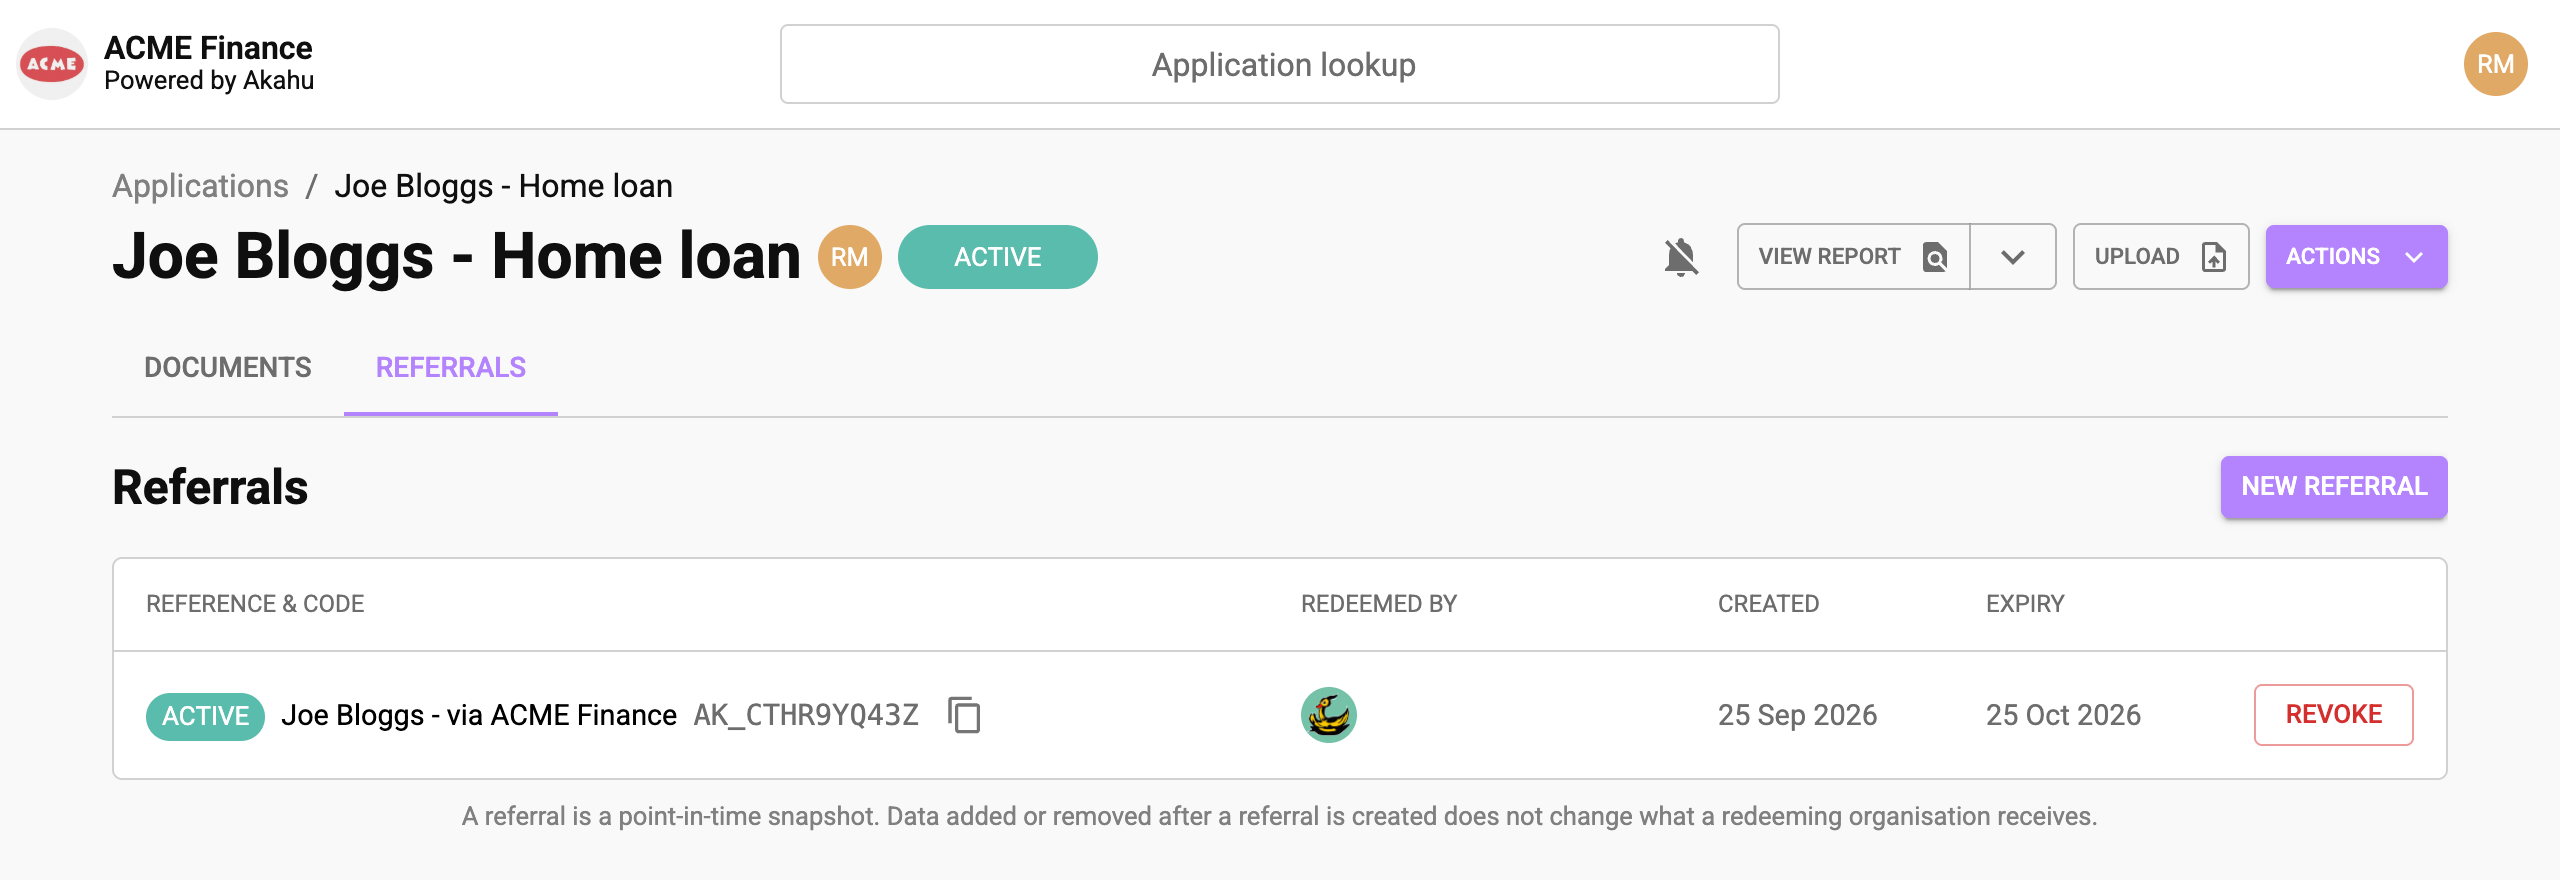This screenshot has height=880, width=2560.
Task: Open the RM user avatar menu in header
Action: click(x=2495, y=64)
